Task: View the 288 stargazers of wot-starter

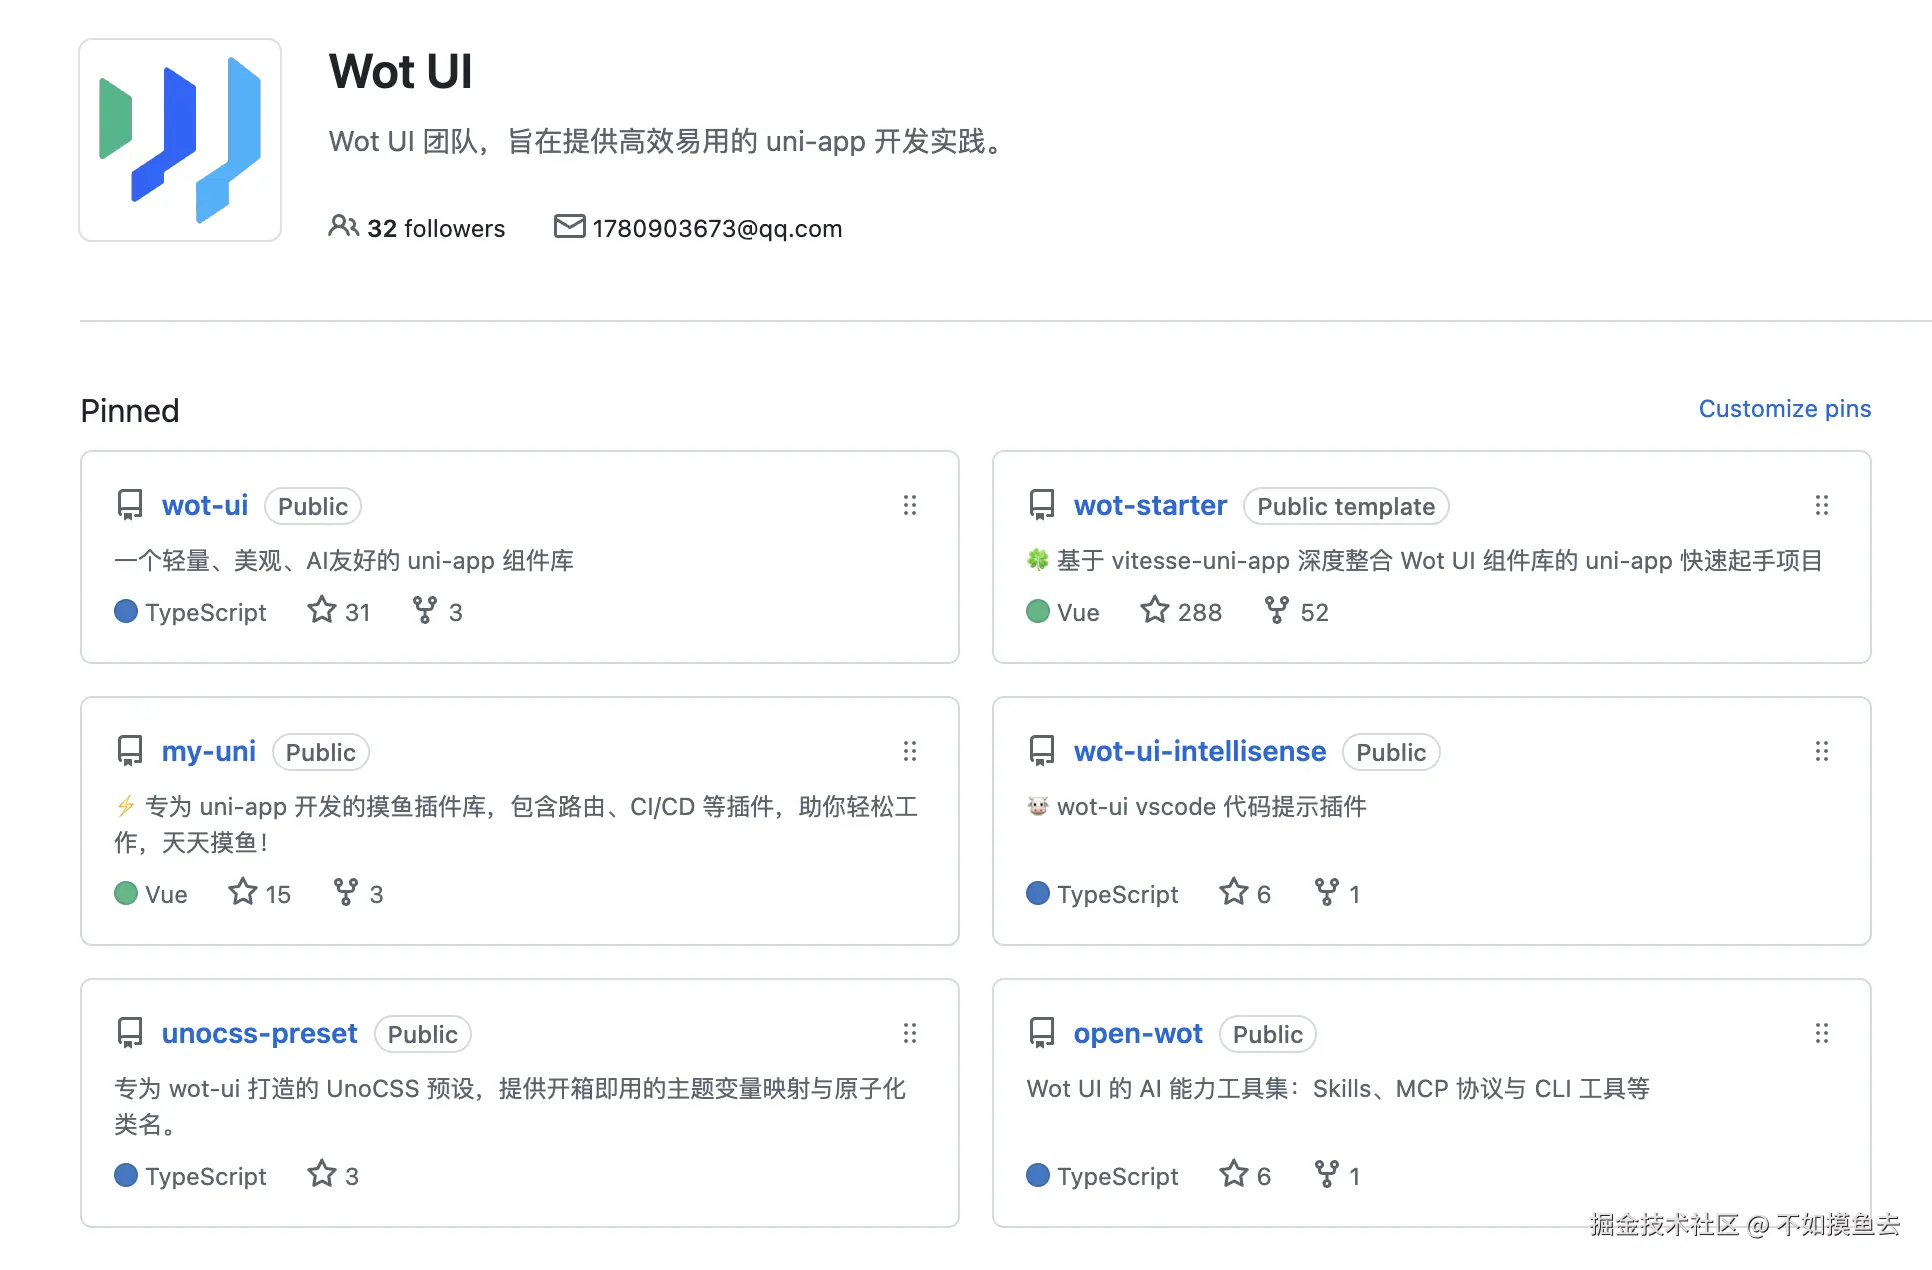Action: pos(1181,611)
